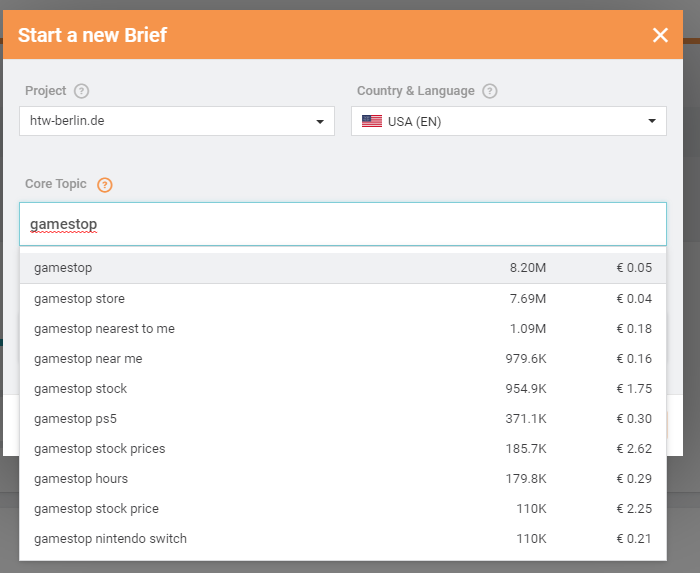Select 'gamestop hours' suggestion
This screenshot has width=700, height=573.
(343, 478)
